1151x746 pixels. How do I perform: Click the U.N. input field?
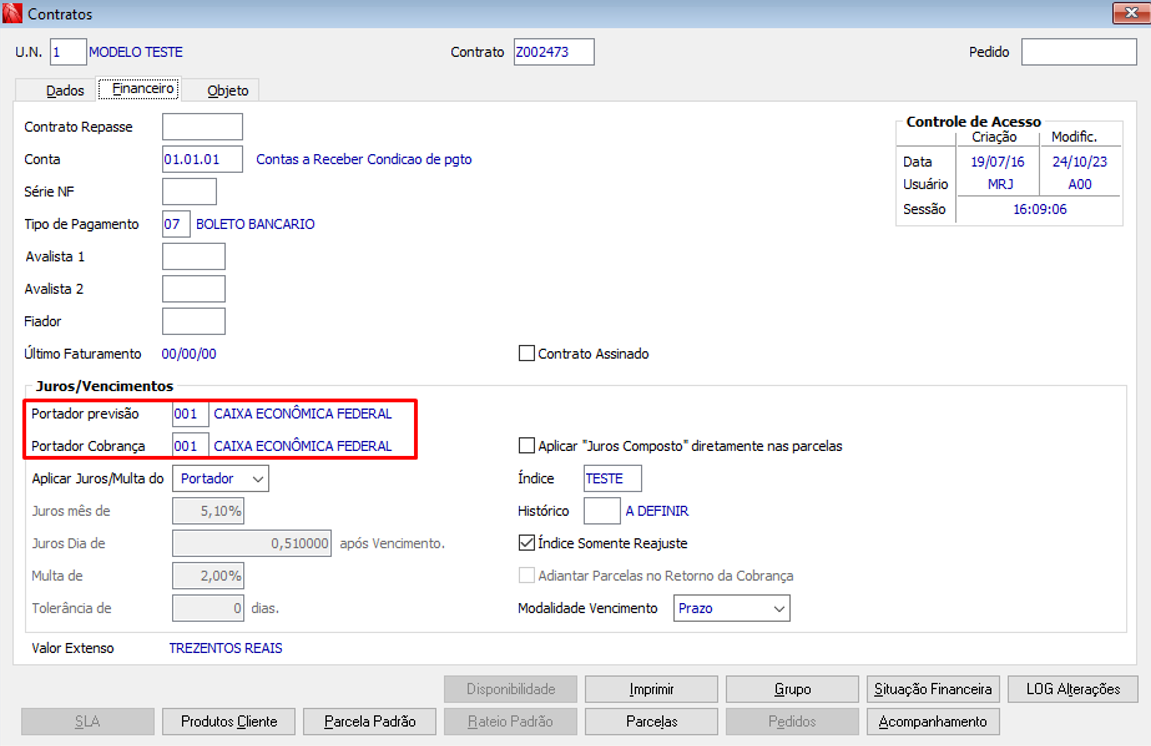tap(68, 52)
